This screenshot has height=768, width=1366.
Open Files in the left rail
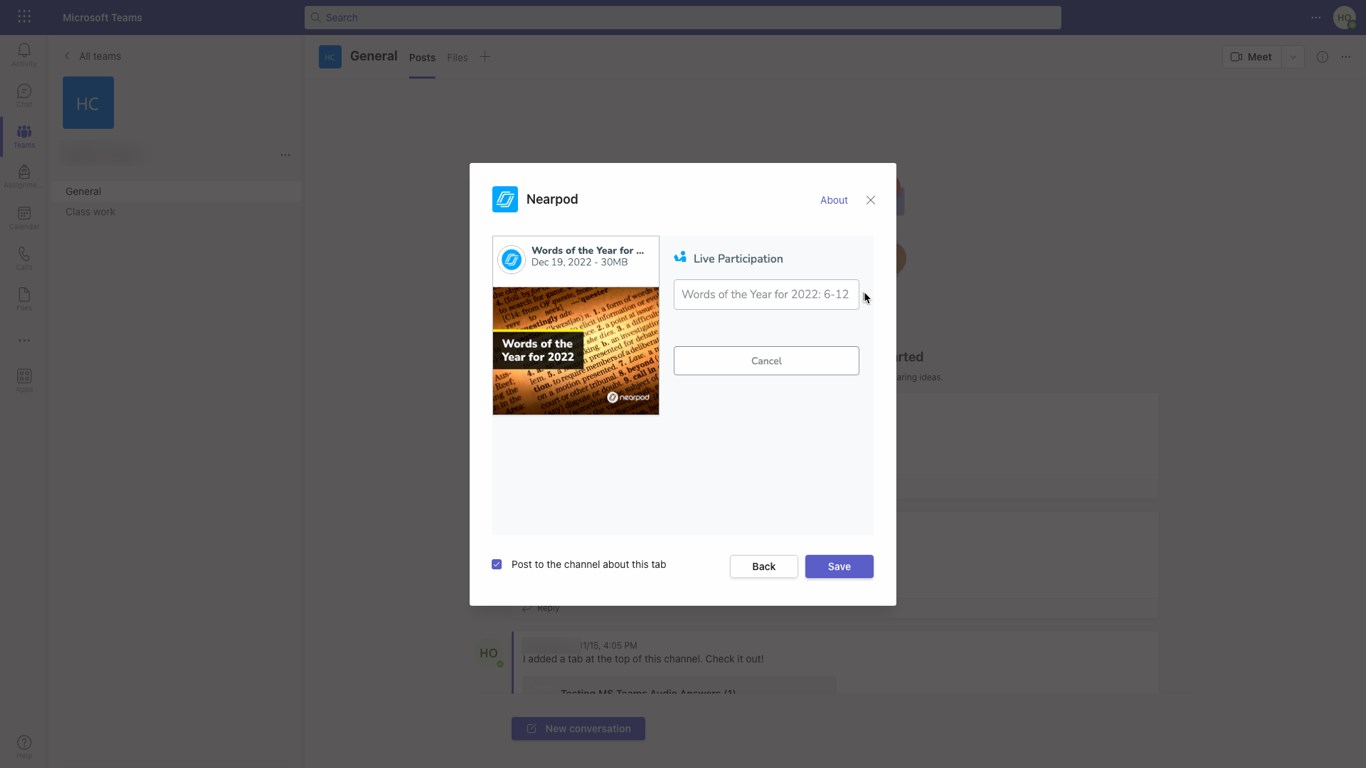24,299
